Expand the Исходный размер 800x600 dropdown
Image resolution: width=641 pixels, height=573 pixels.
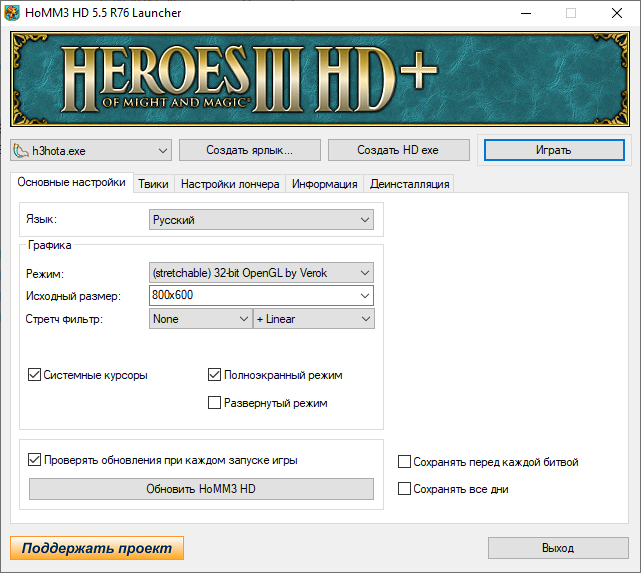(x=261, y=295)
